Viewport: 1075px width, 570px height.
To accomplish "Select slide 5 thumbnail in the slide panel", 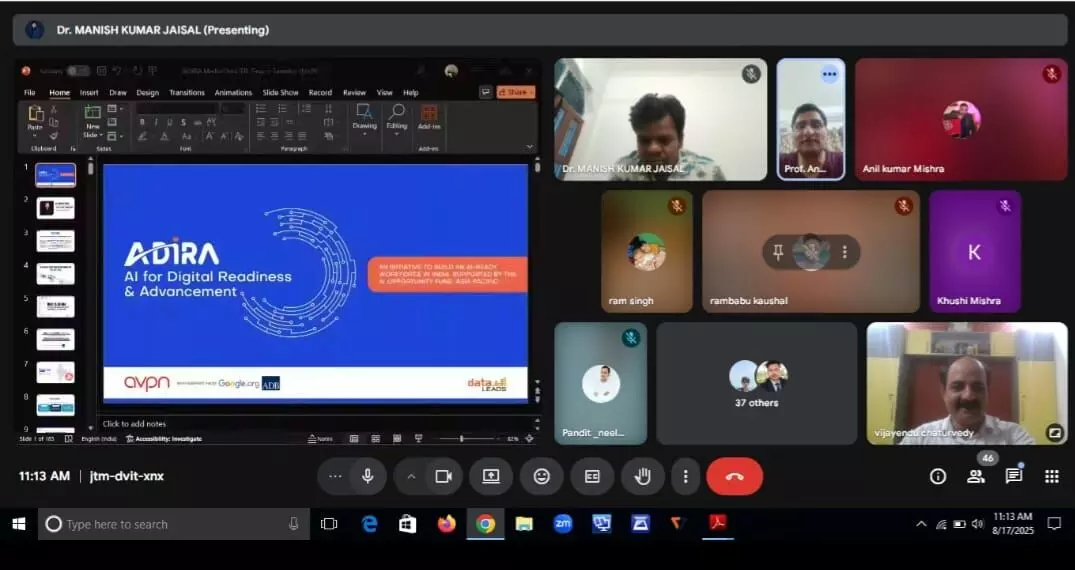I will pyautogui.click(x=56, y=307).
